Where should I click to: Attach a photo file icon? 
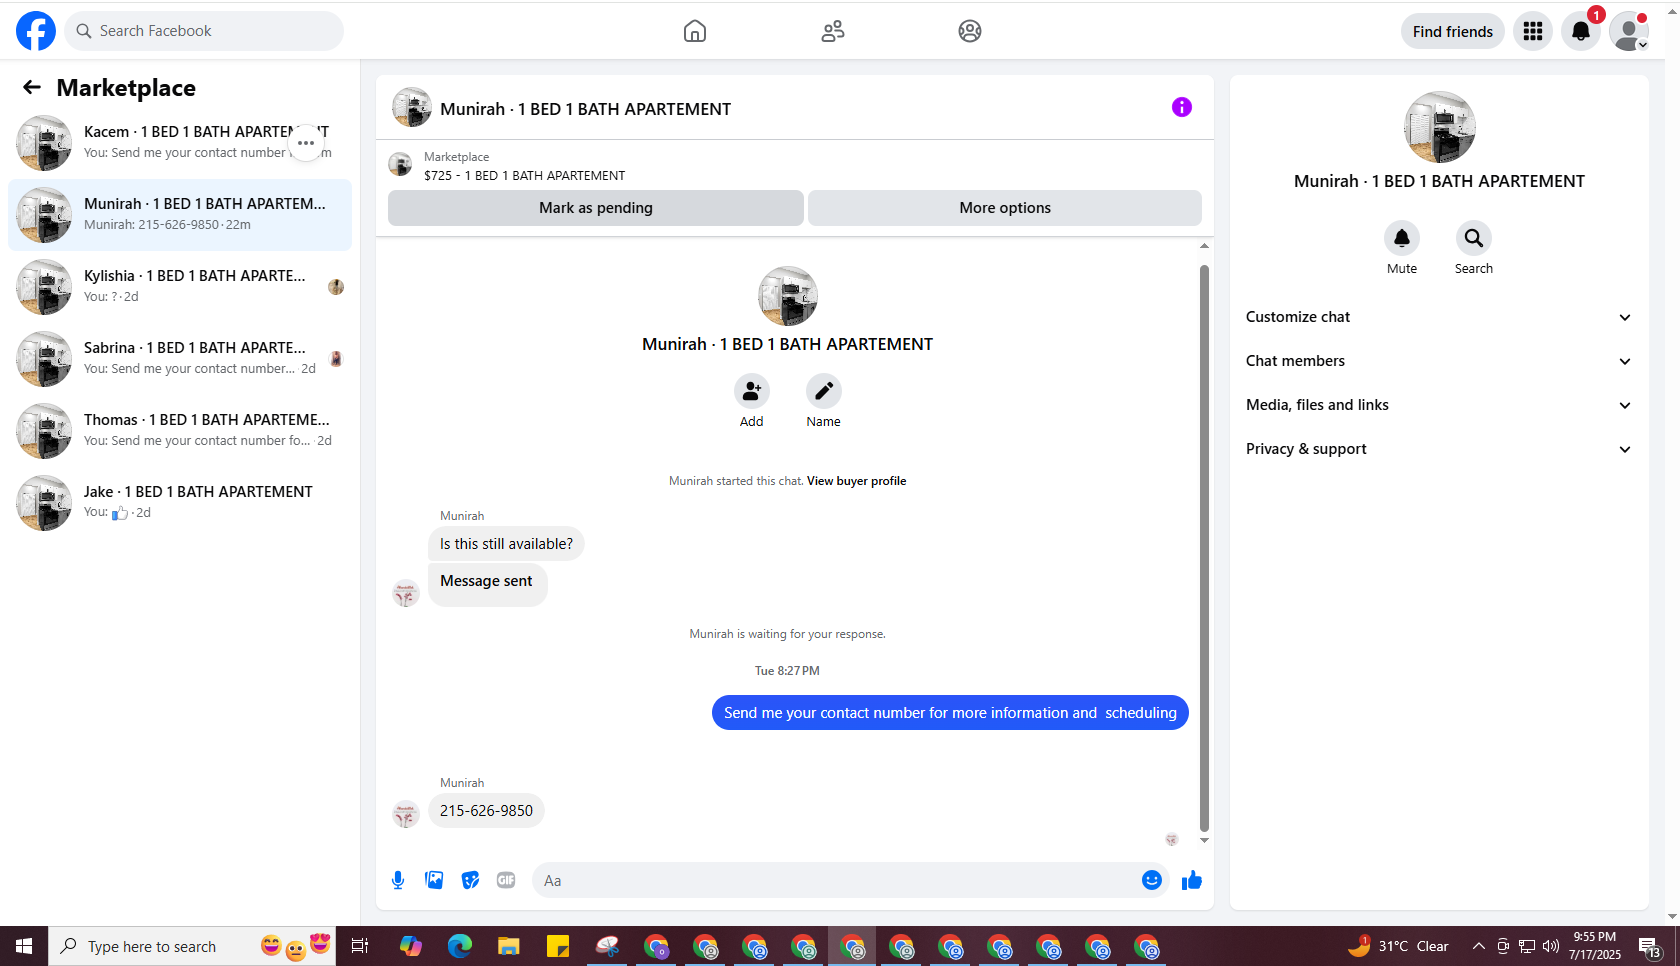point(434,880)
